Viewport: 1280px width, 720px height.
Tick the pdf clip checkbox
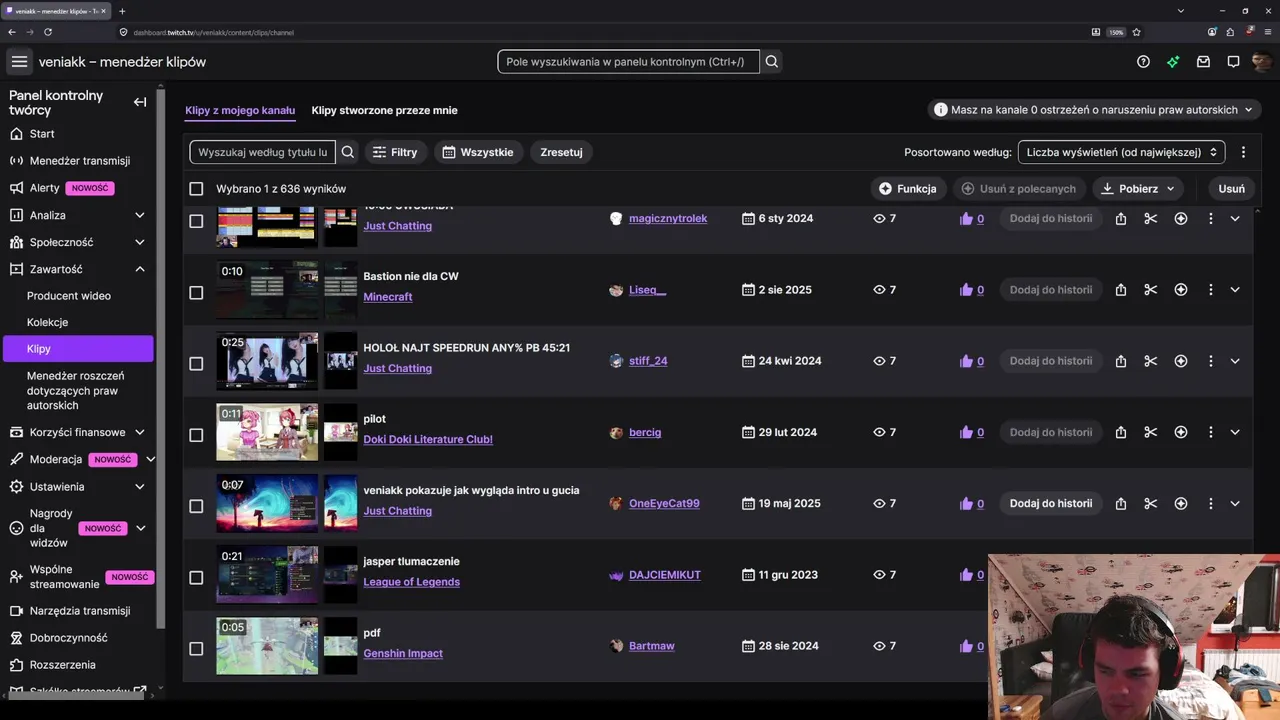click(196, 649)
